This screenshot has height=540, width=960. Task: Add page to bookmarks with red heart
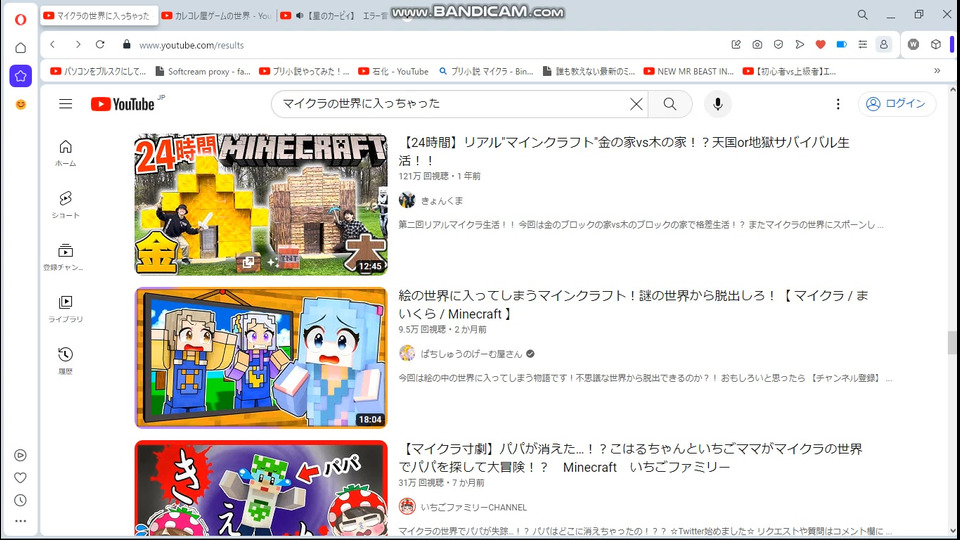820,45
